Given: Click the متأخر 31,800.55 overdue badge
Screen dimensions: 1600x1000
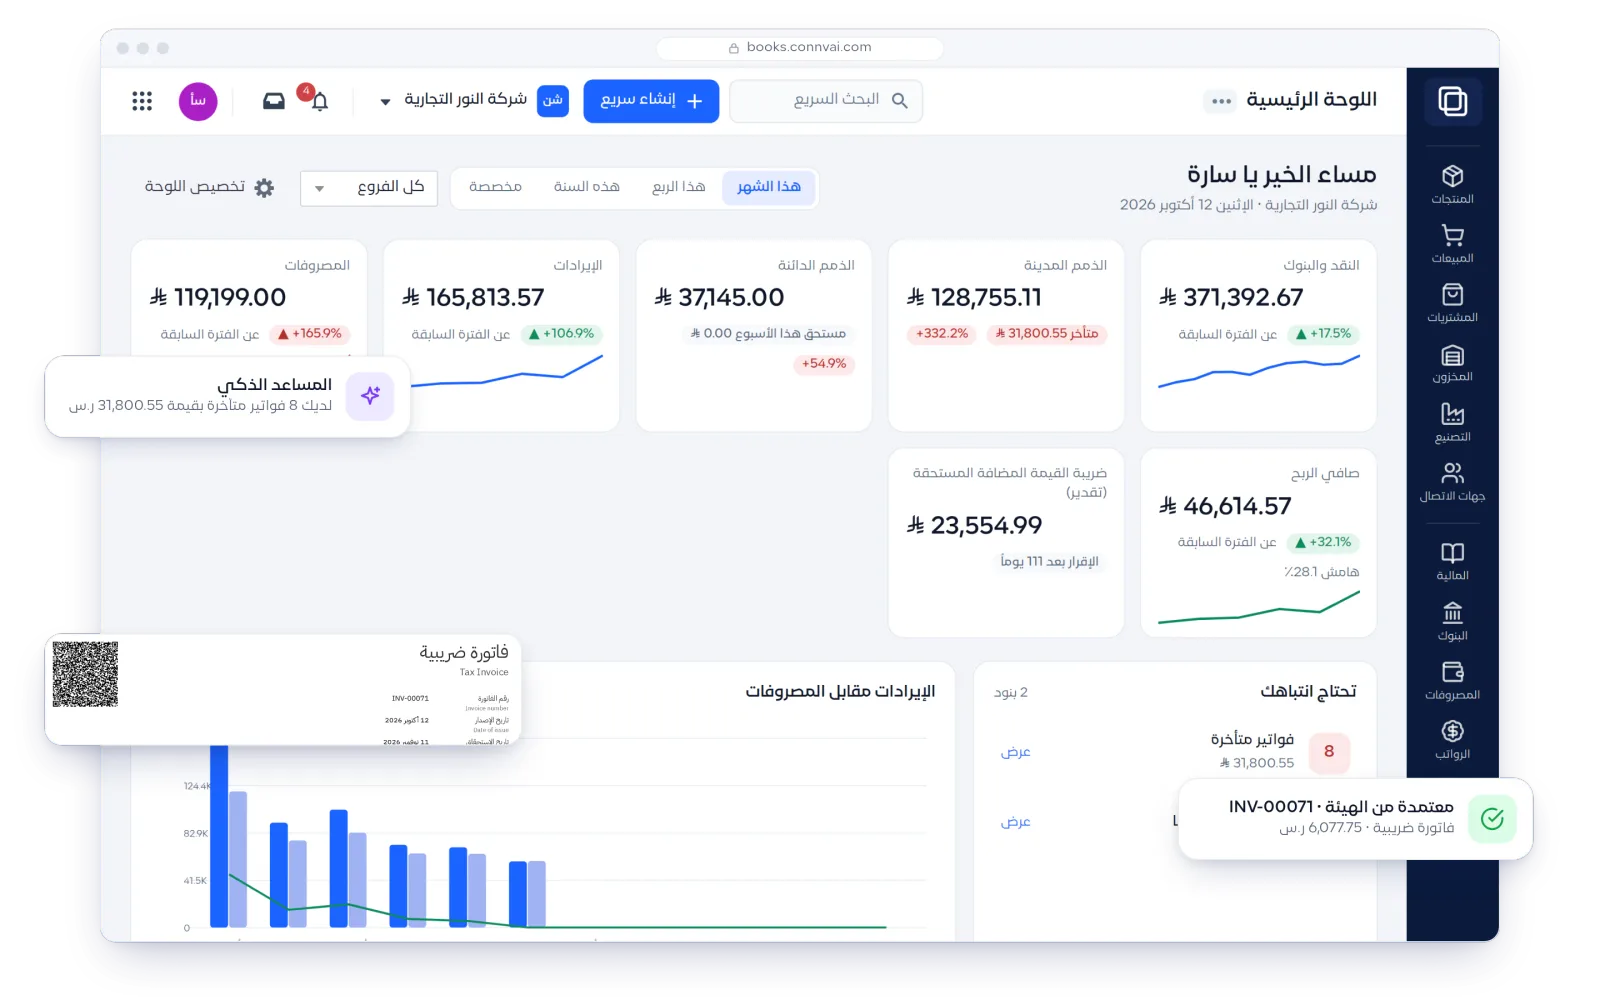Looking at the screenshot, I should (x=1047, y=334).
